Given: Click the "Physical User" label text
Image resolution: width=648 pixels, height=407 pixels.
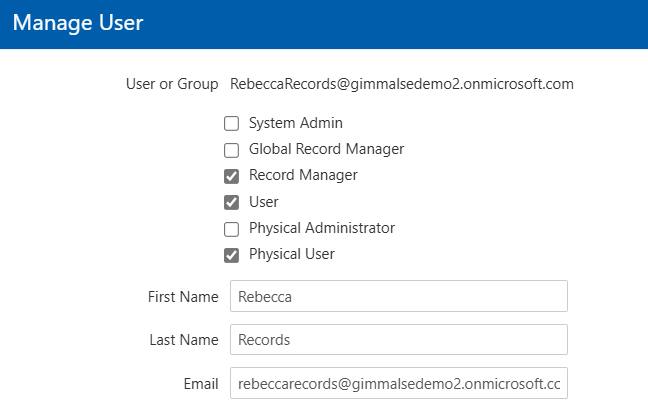Looking at the screenshot, I should 291,254.
